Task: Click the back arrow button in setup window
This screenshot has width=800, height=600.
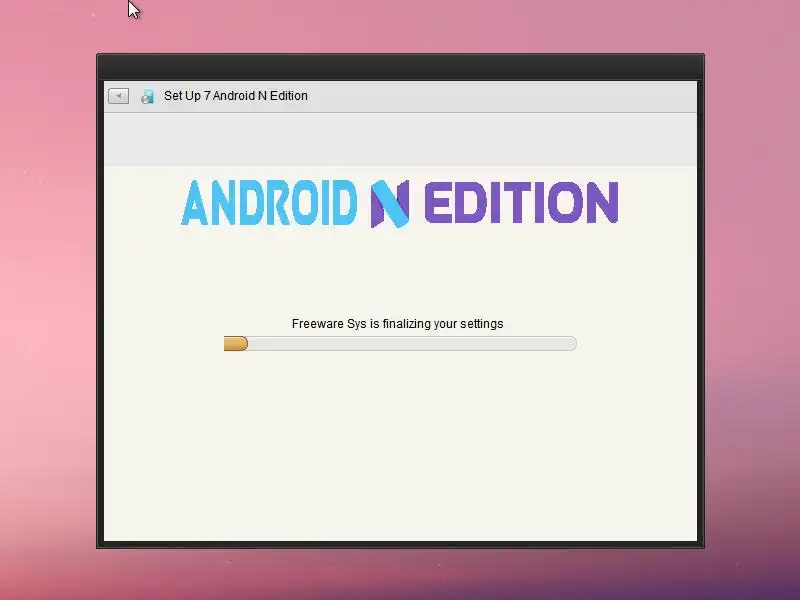Action: 118,96
